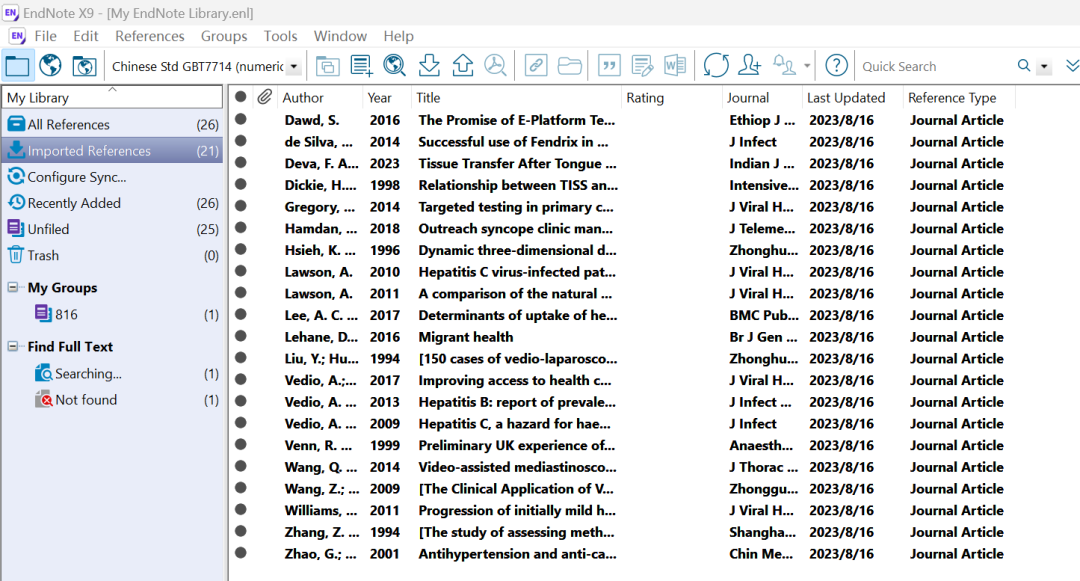This screenshot has height=581, width=1080.
Task: Switch to Local Library Mode
Action: point(17,66)
